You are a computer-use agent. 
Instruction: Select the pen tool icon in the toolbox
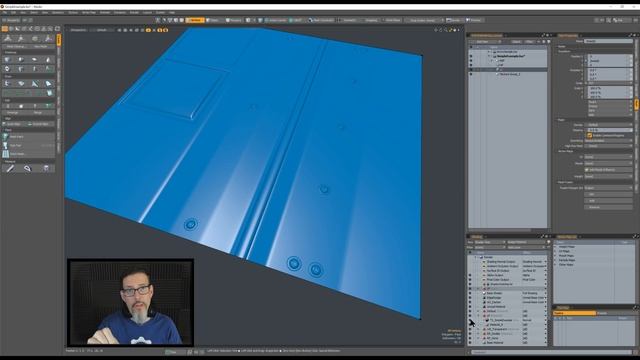(x=10, y=168)
